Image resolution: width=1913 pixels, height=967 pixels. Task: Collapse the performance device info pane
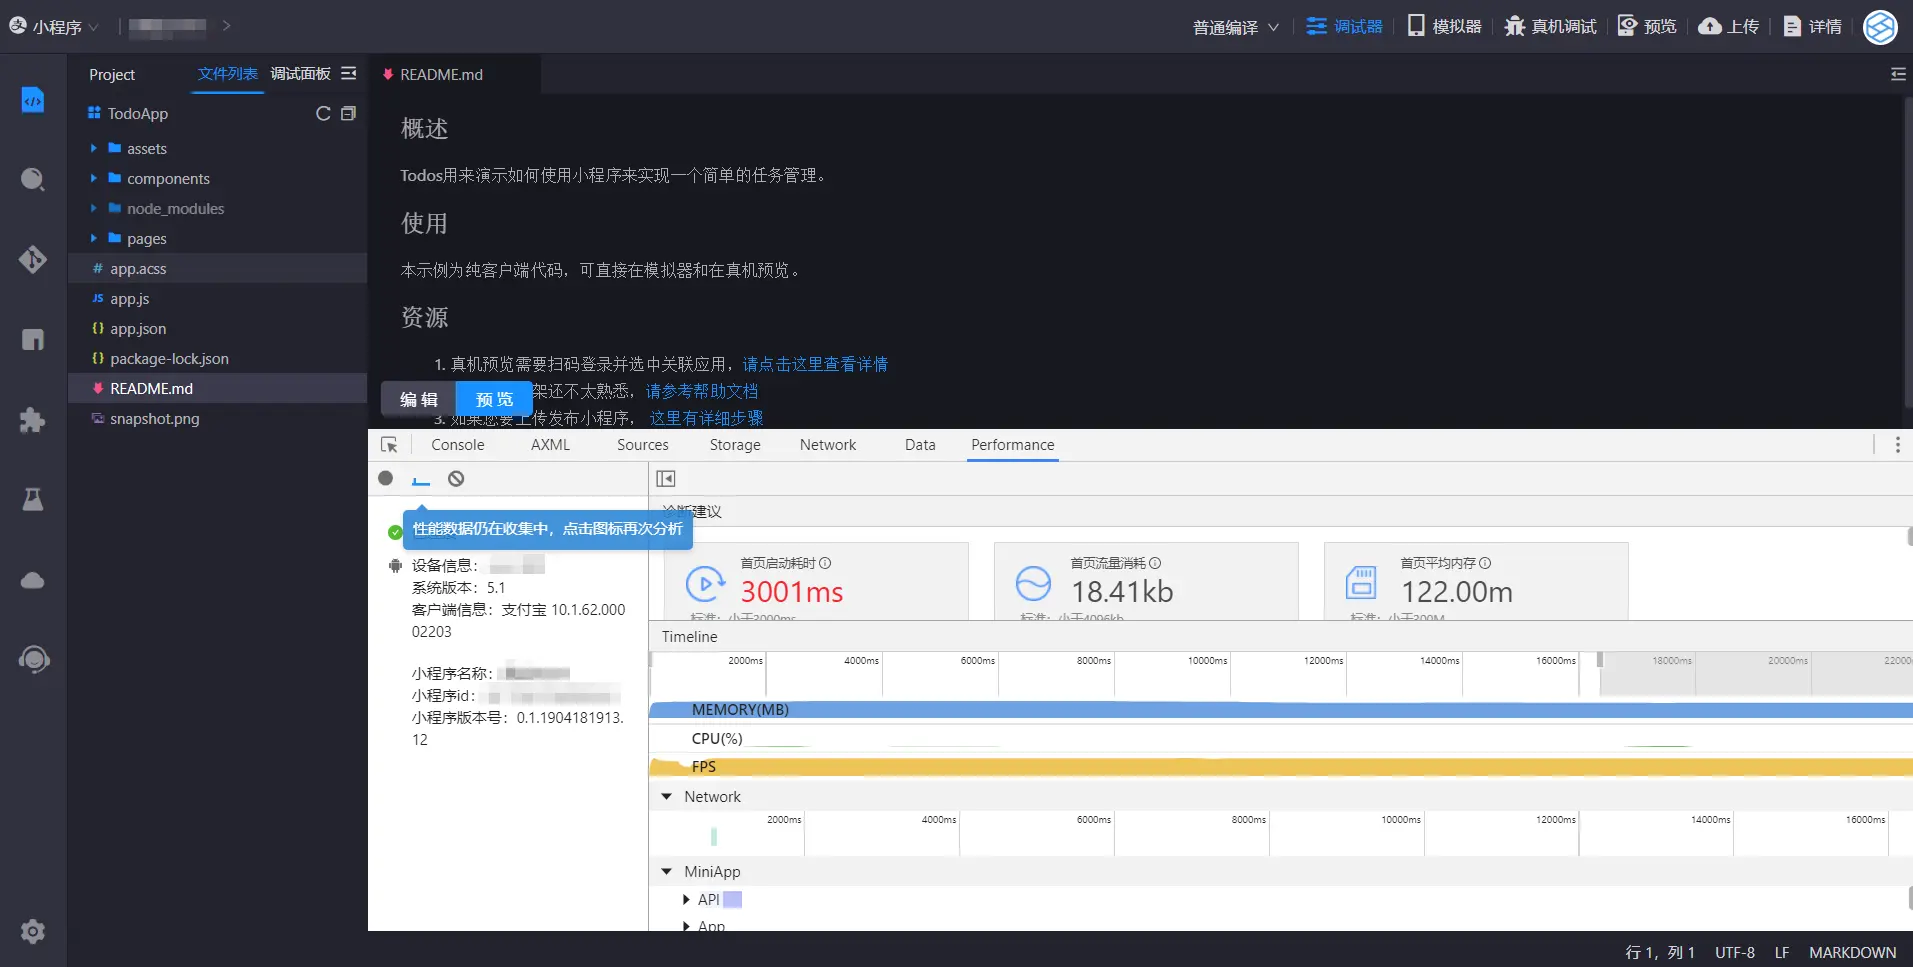click(666, 479)
